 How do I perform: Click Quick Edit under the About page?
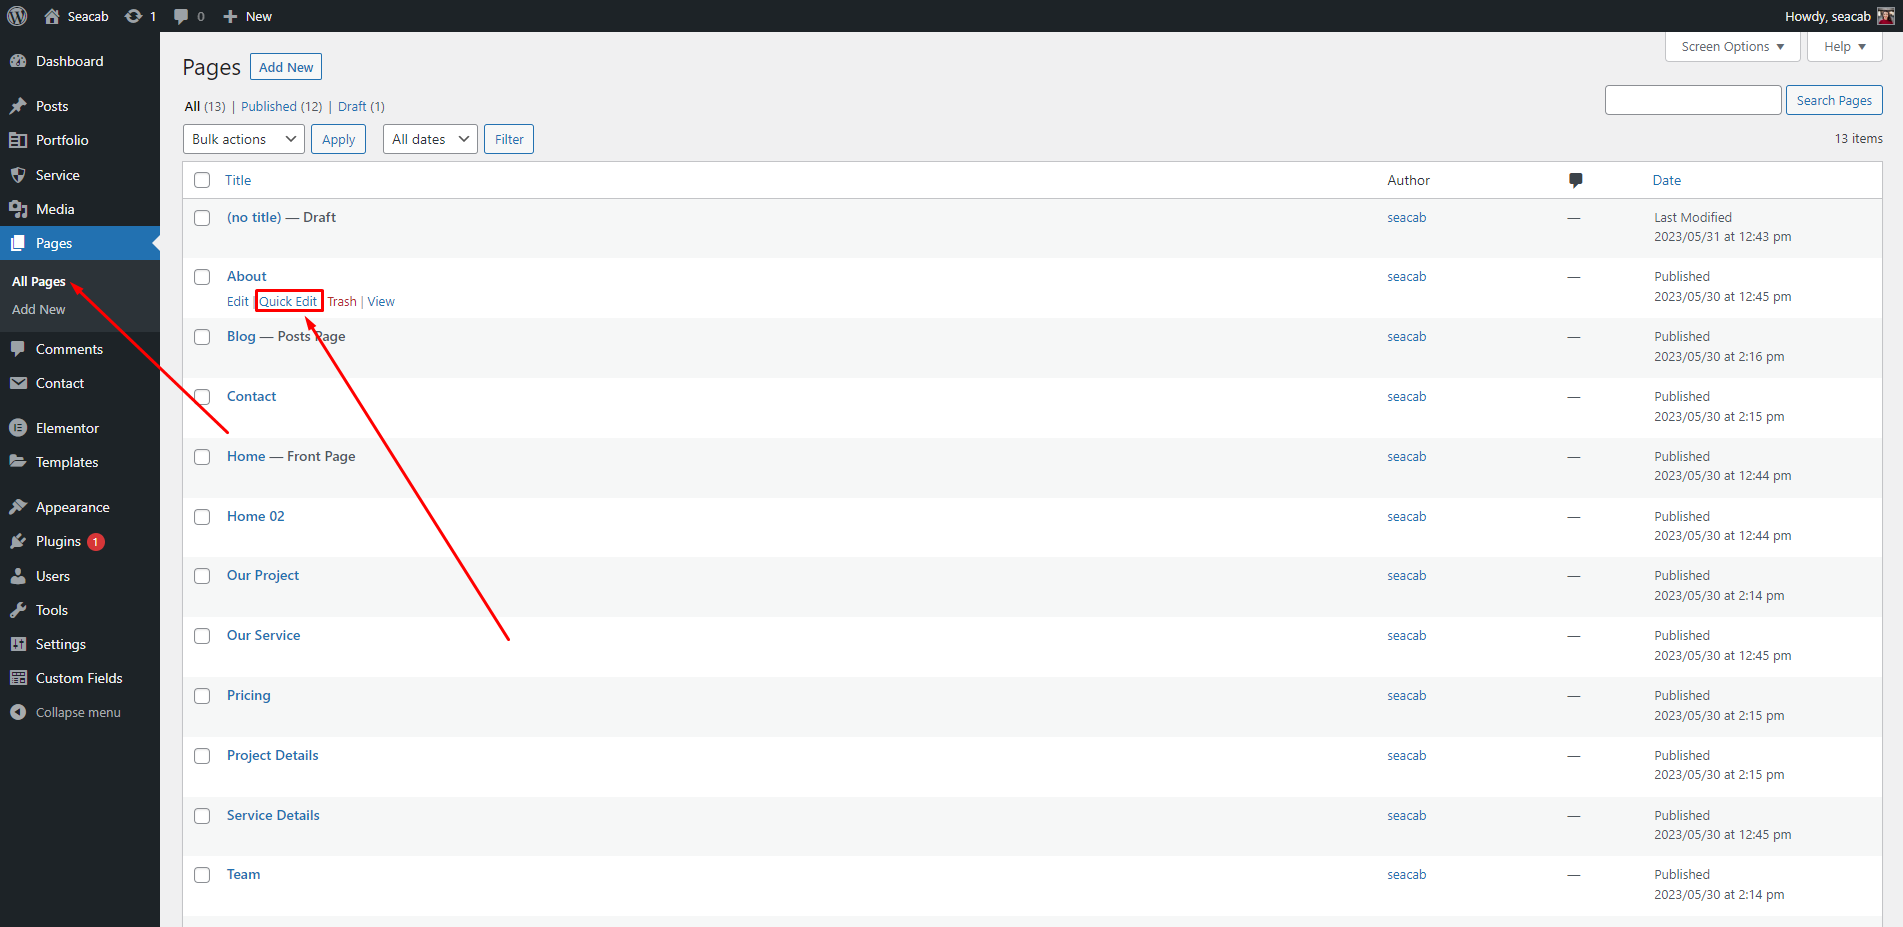click(288, 301)
